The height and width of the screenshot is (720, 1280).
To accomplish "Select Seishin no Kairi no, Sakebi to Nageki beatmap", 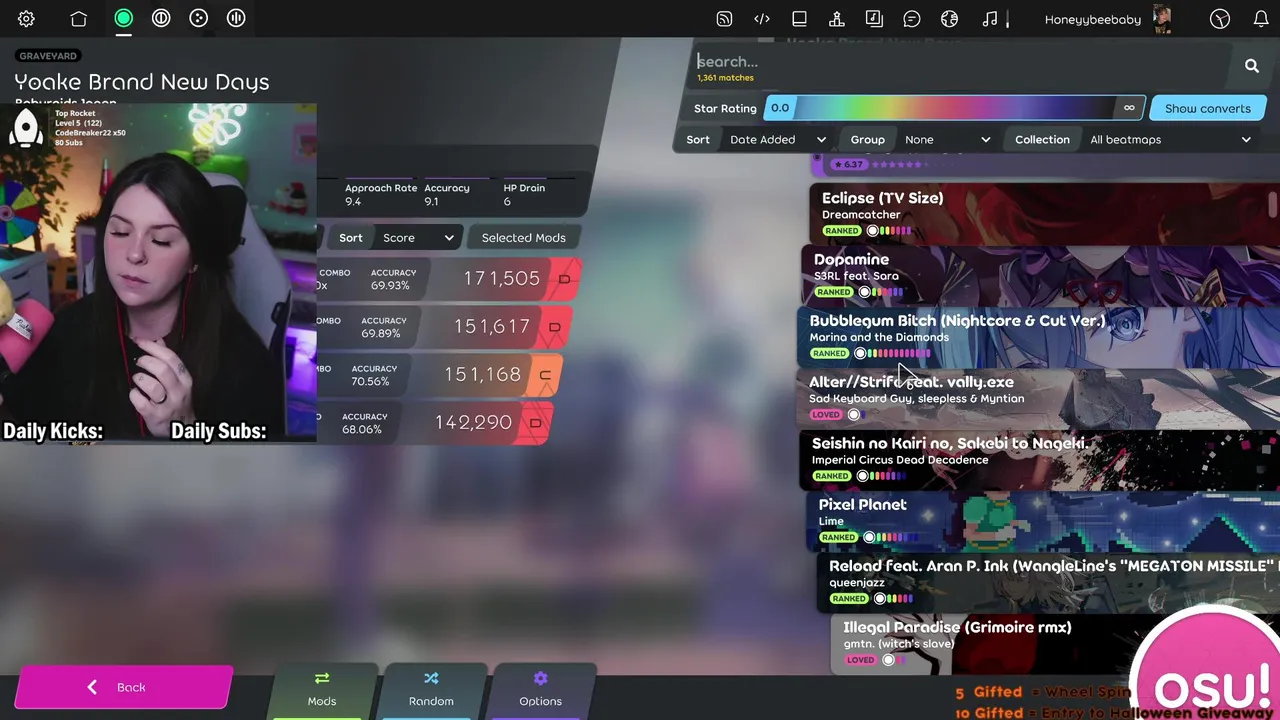I will [1040, 459].
